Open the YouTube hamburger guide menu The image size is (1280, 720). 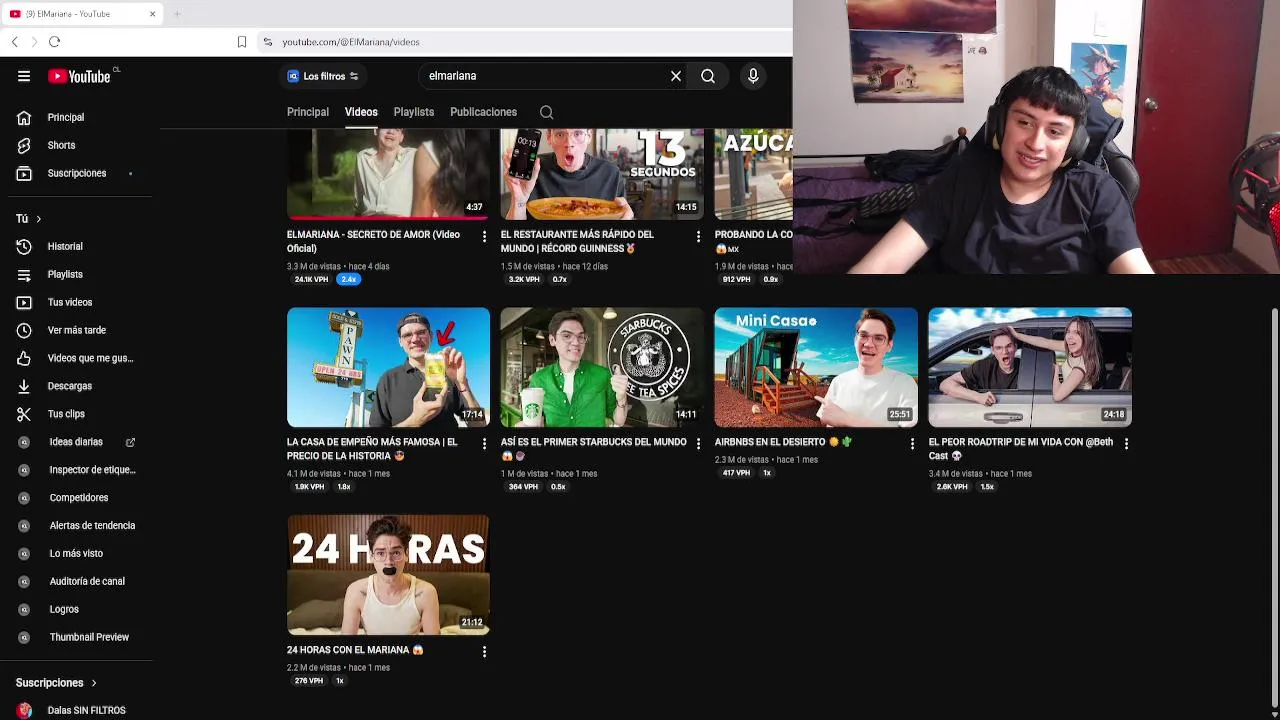point(24,76)
